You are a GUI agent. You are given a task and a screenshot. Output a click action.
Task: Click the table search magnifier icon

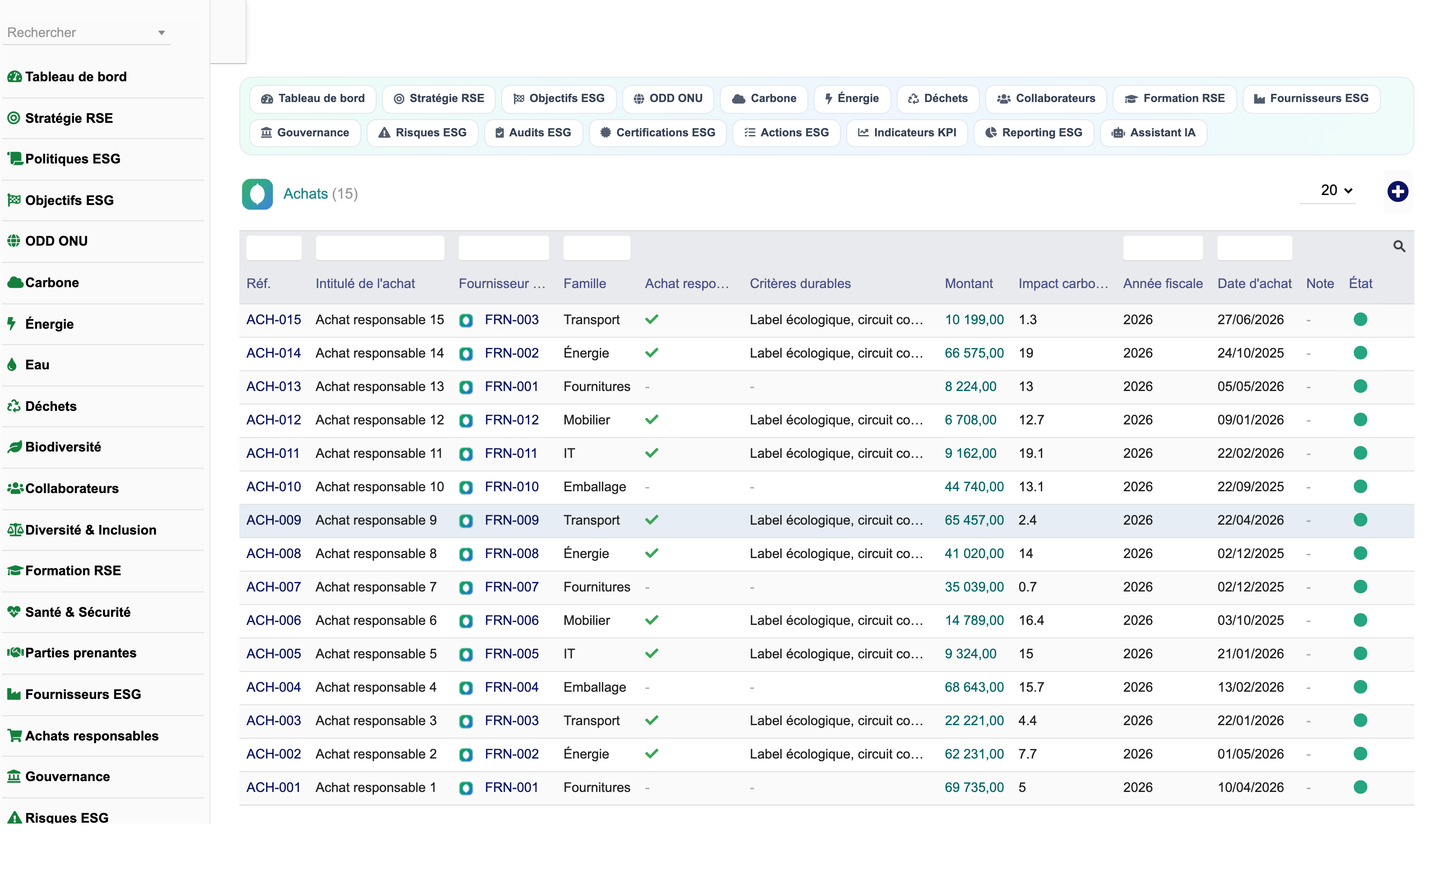(x=1399, y=247)
